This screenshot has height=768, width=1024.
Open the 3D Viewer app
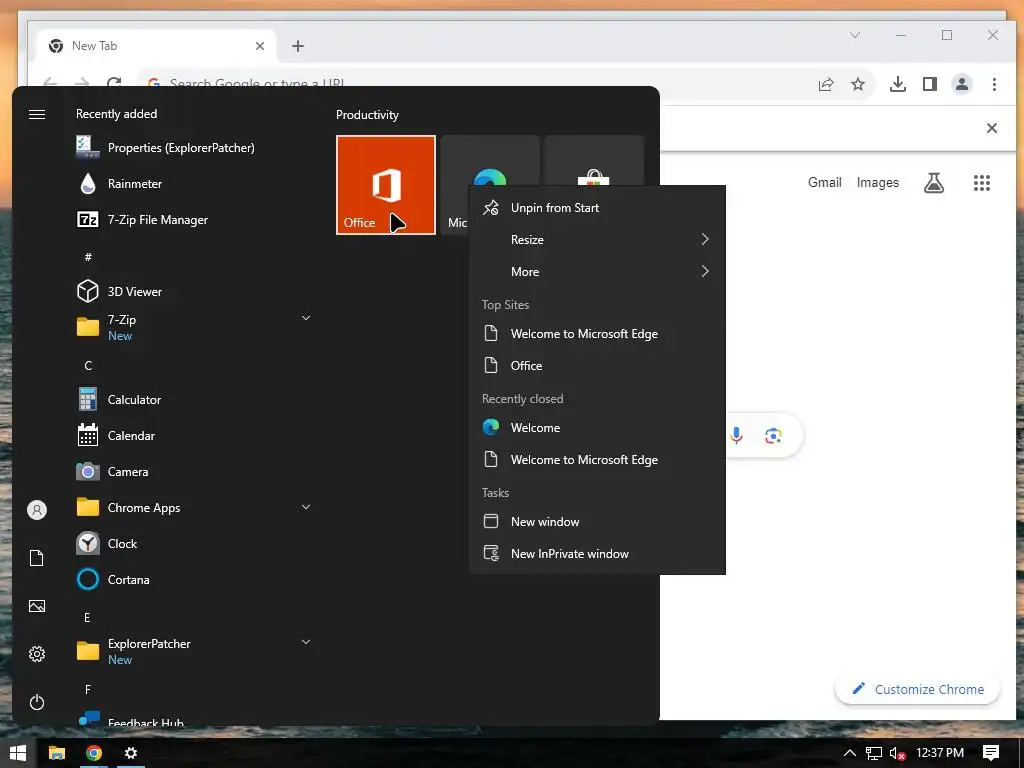[120, 291]
